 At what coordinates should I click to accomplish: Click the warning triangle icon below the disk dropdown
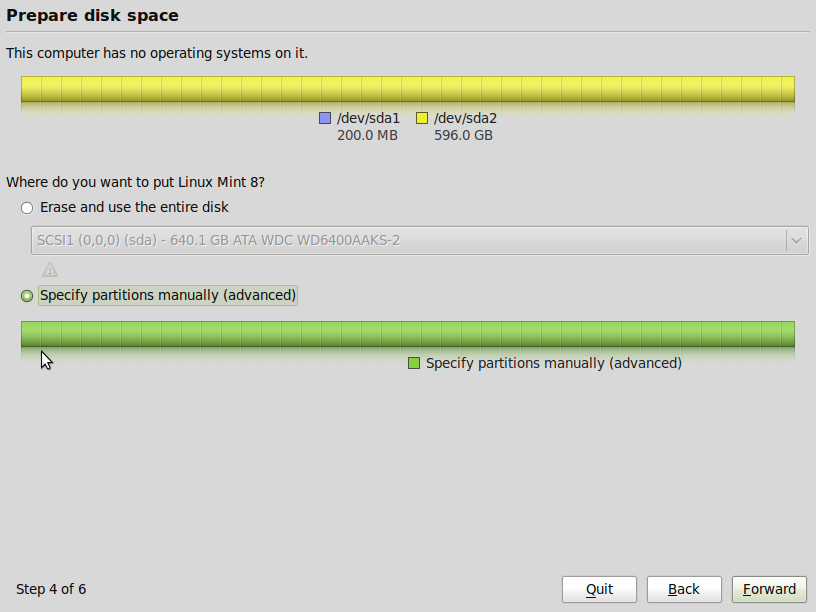(50, 269)
